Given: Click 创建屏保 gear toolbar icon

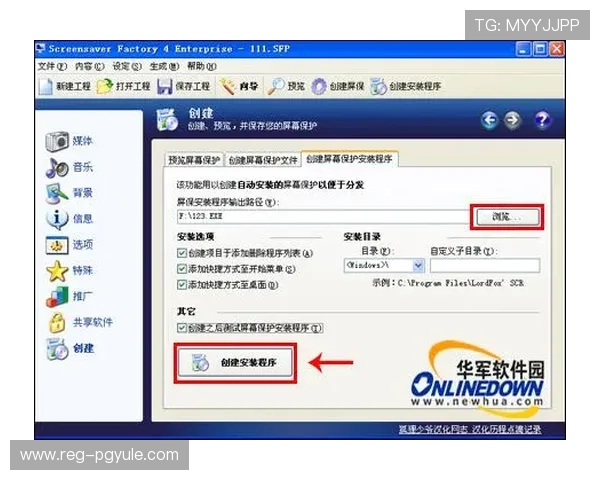Looking at the screenshot, I should tap(319, 87).
